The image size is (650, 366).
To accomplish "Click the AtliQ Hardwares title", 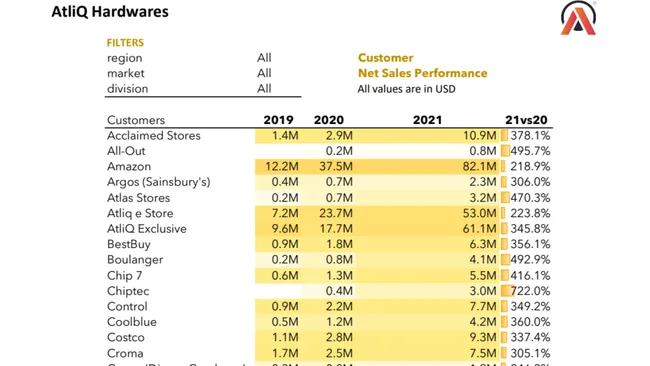I will pyautogui.click(x=110, y=12).
